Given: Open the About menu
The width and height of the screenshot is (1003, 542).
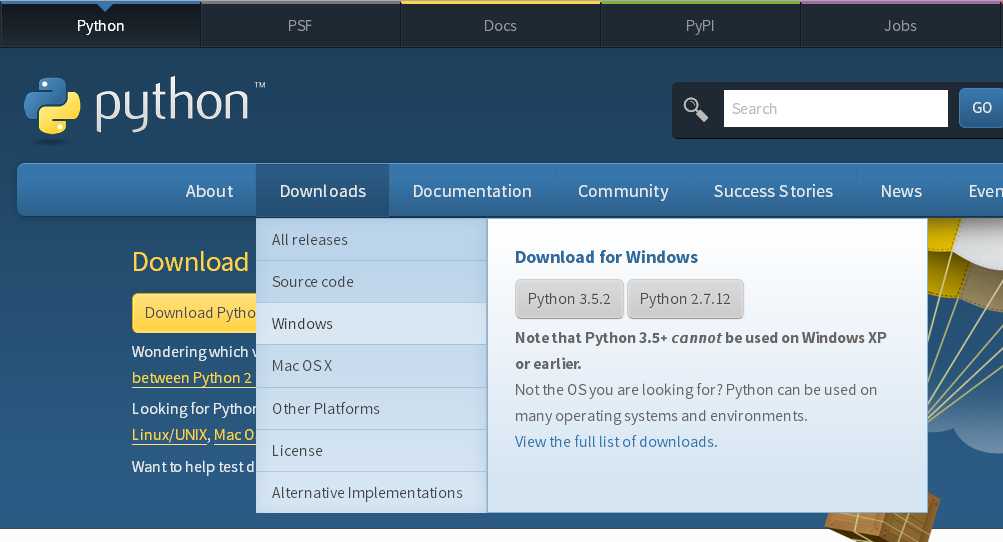Looking at the screenshot, I should point(209,191).
